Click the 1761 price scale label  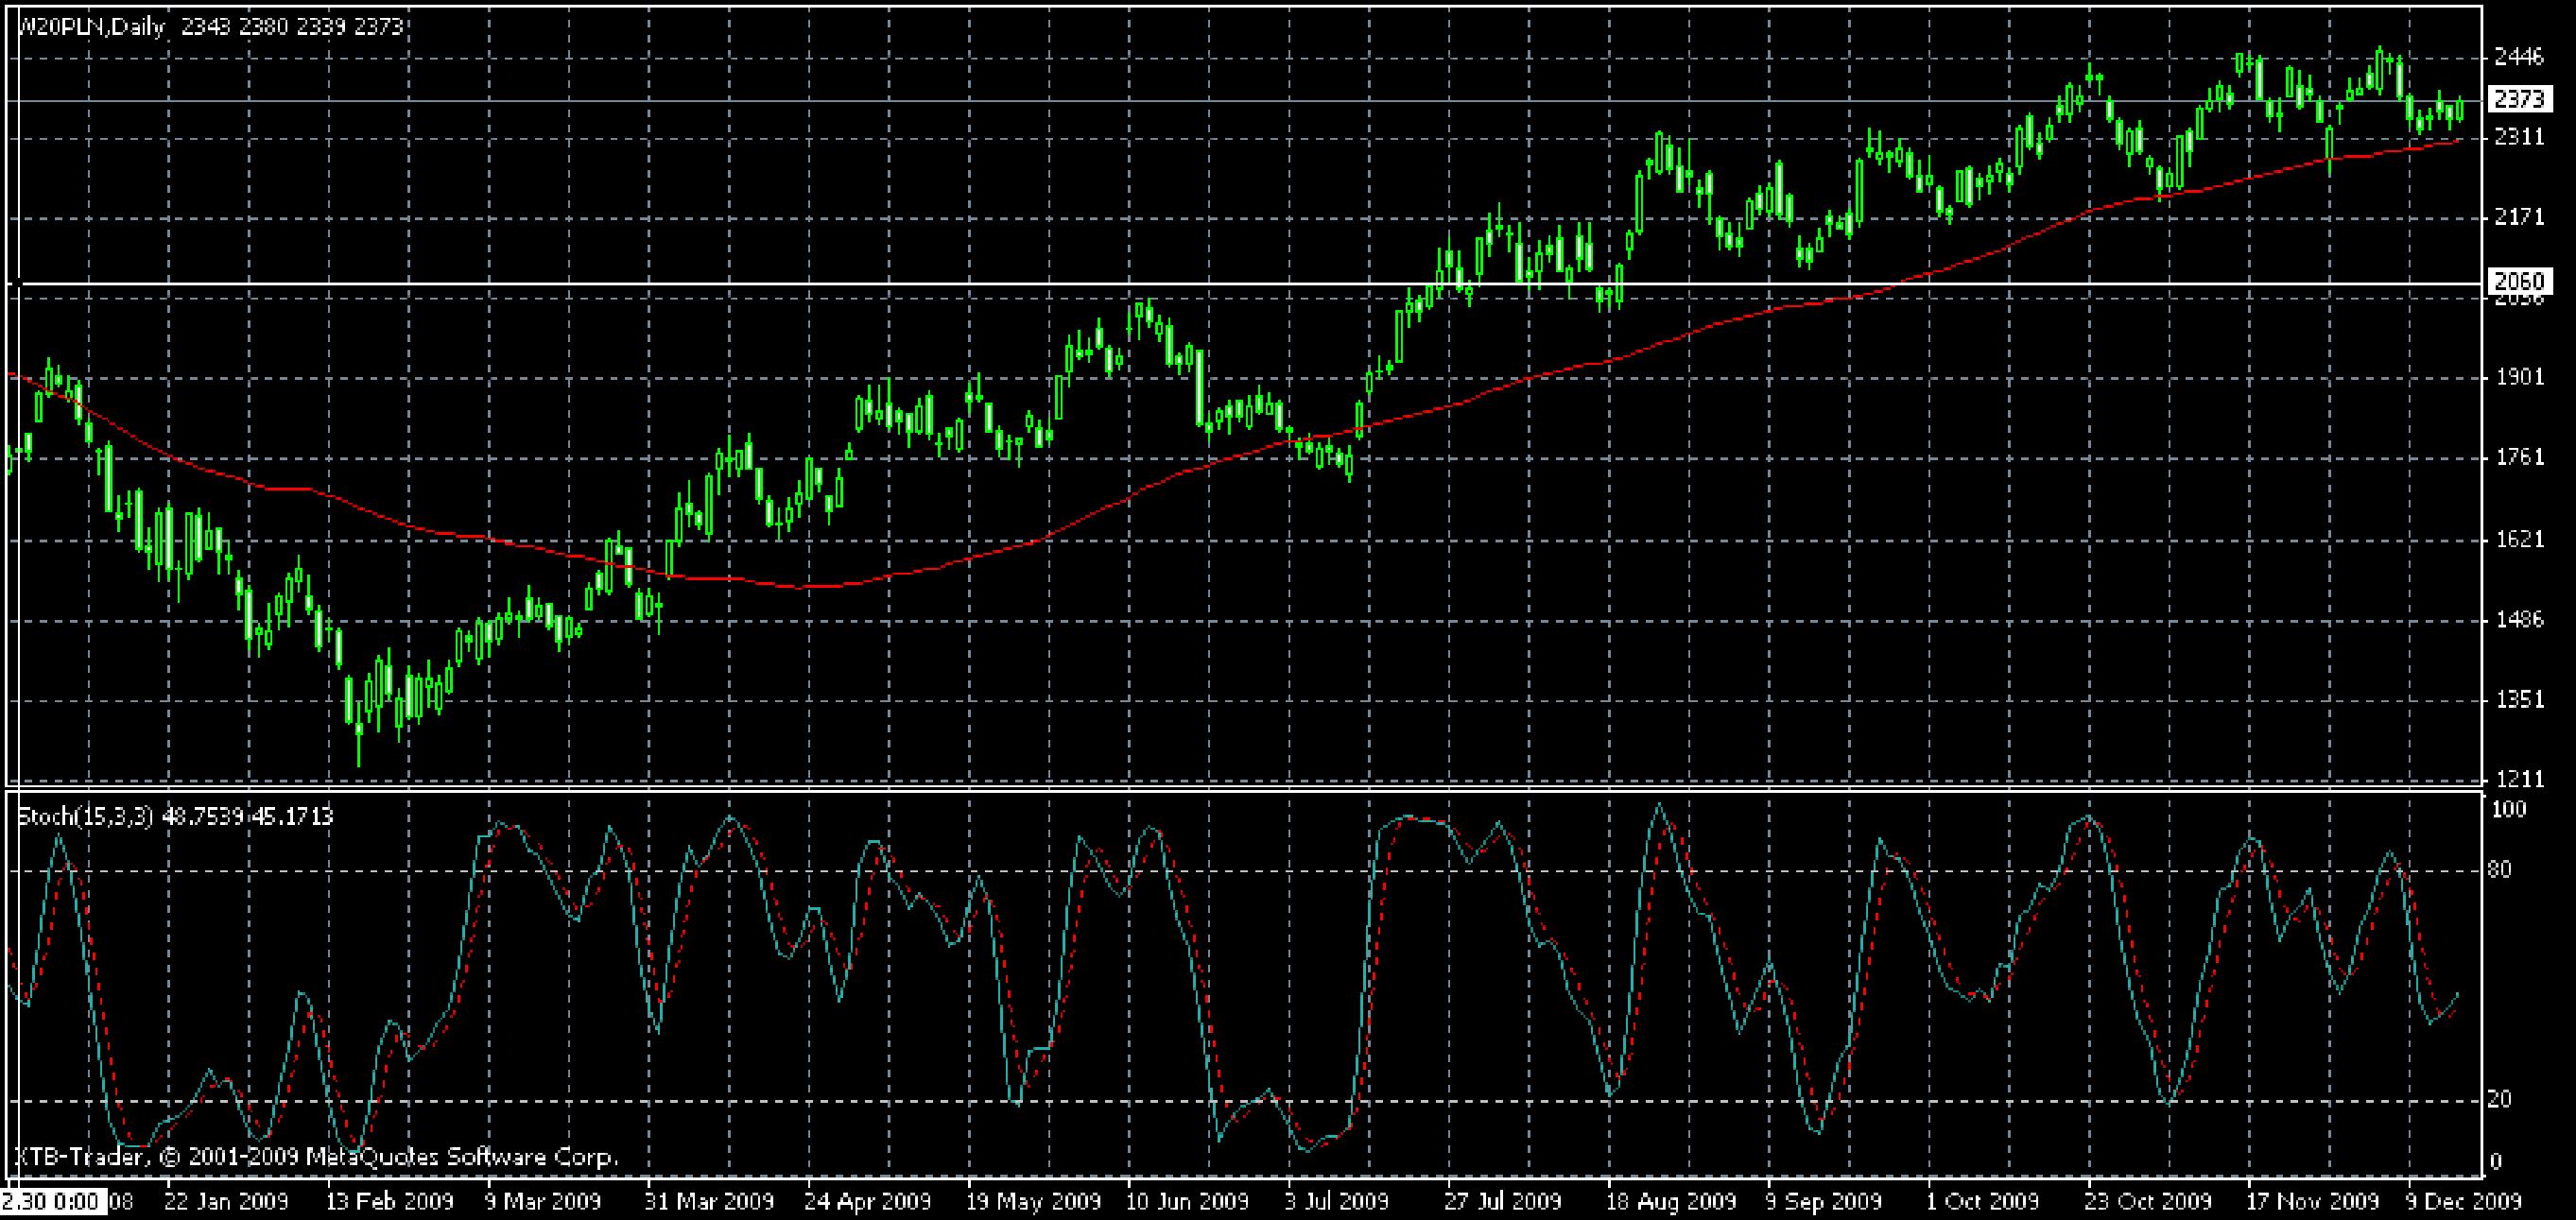(x=2519, y=458)
